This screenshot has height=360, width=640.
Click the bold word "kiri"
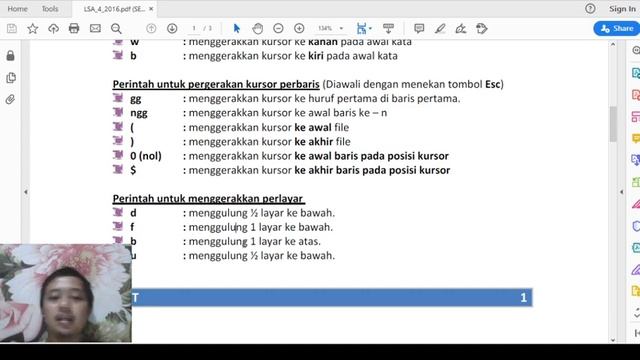[x=316, y=56]
